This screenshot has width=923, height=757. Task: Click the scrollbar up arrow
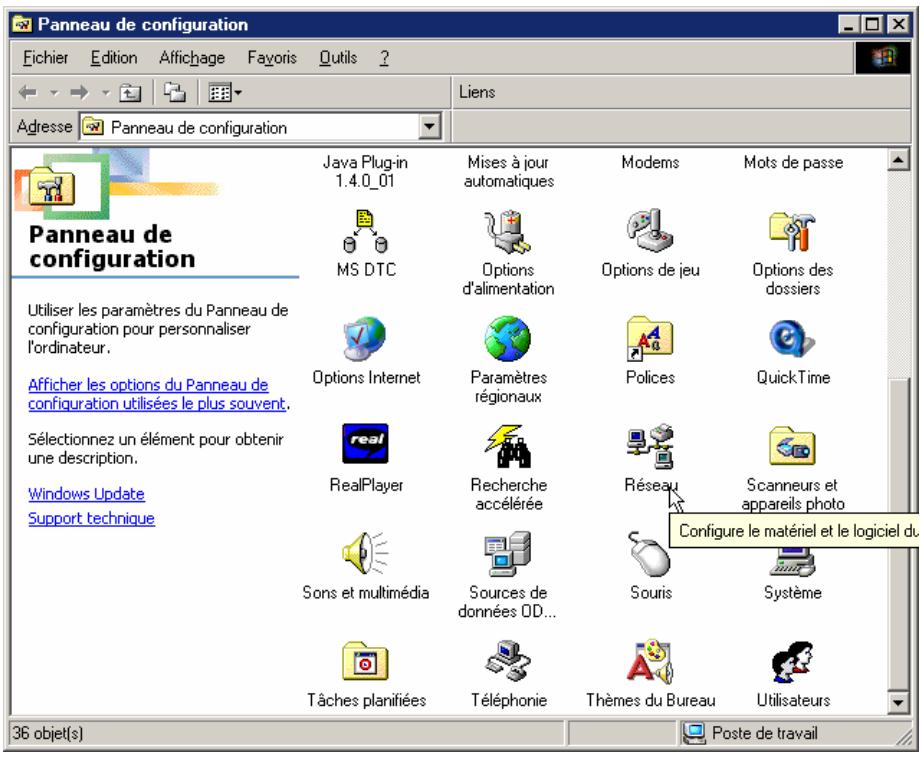pos(898,160)
